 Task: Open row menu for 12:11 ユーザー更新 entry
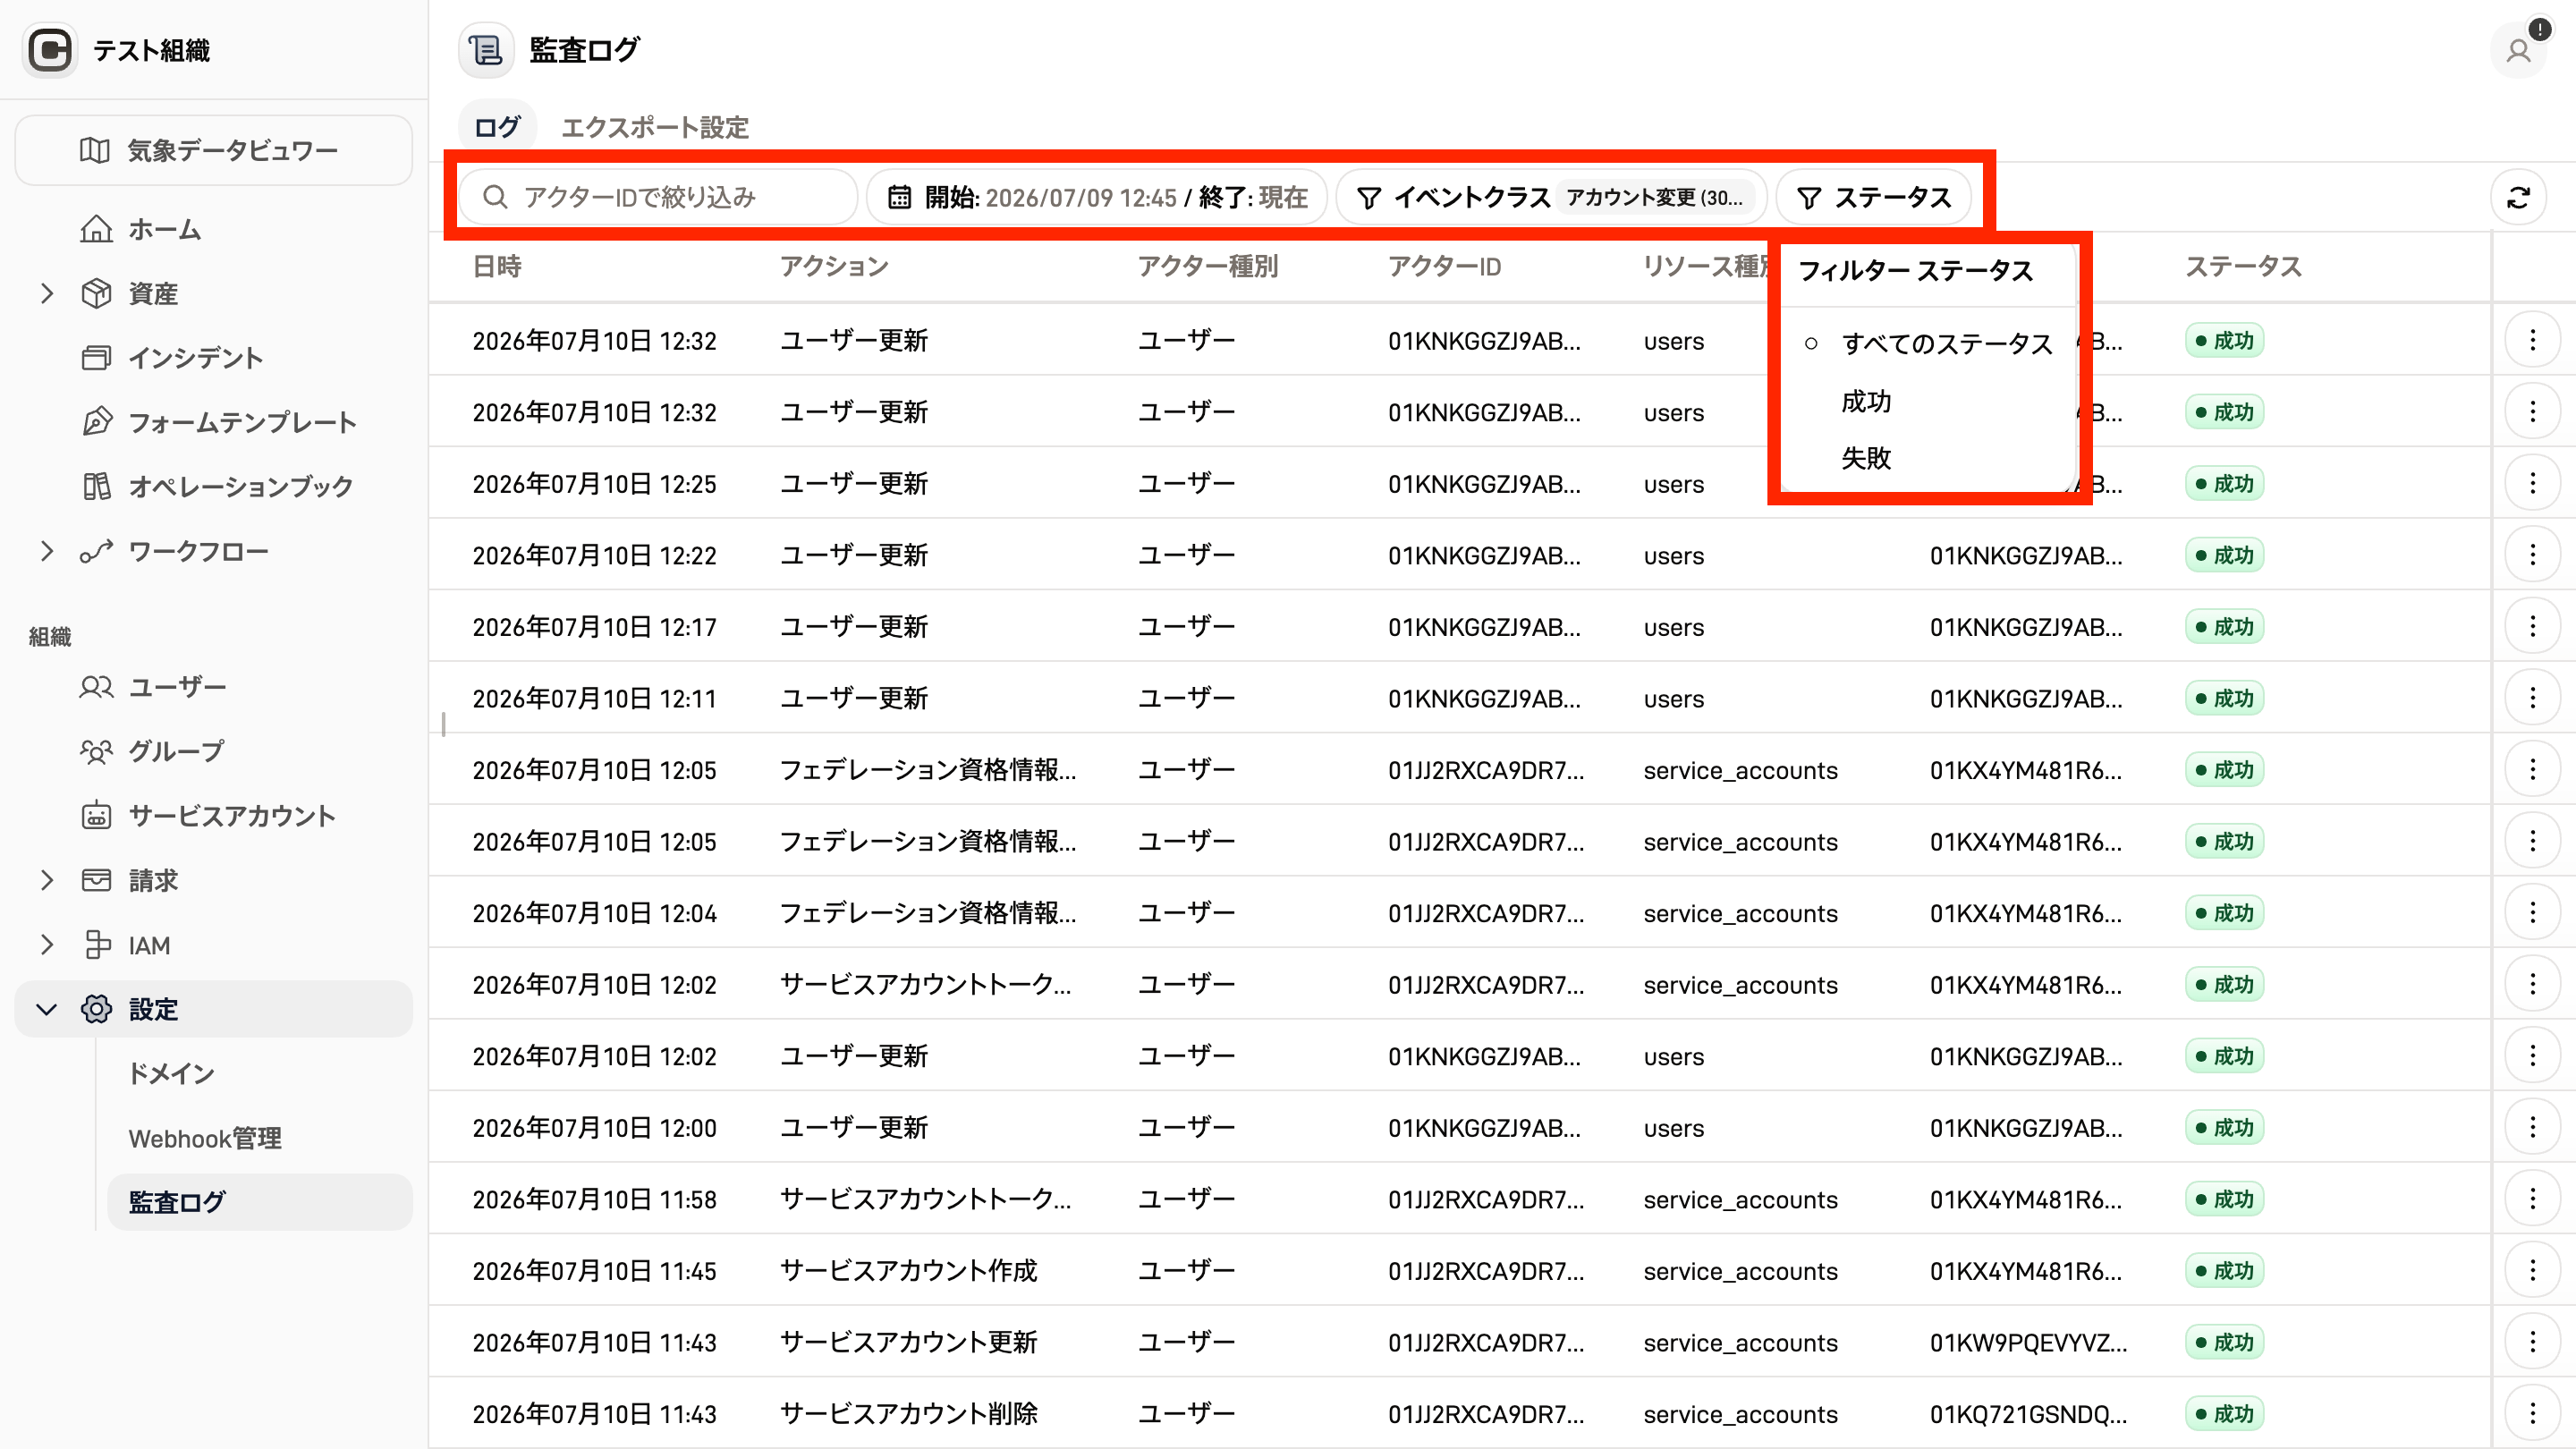[x=2532, y=698]
